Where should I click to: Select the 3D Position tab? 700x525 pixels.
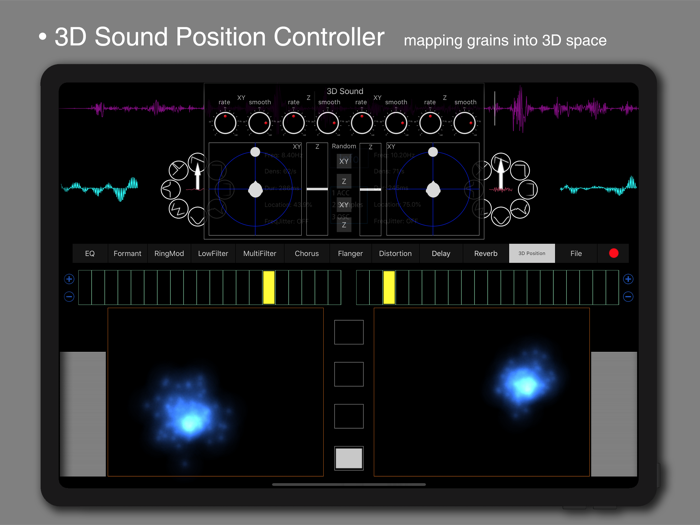tap(532, 253)
